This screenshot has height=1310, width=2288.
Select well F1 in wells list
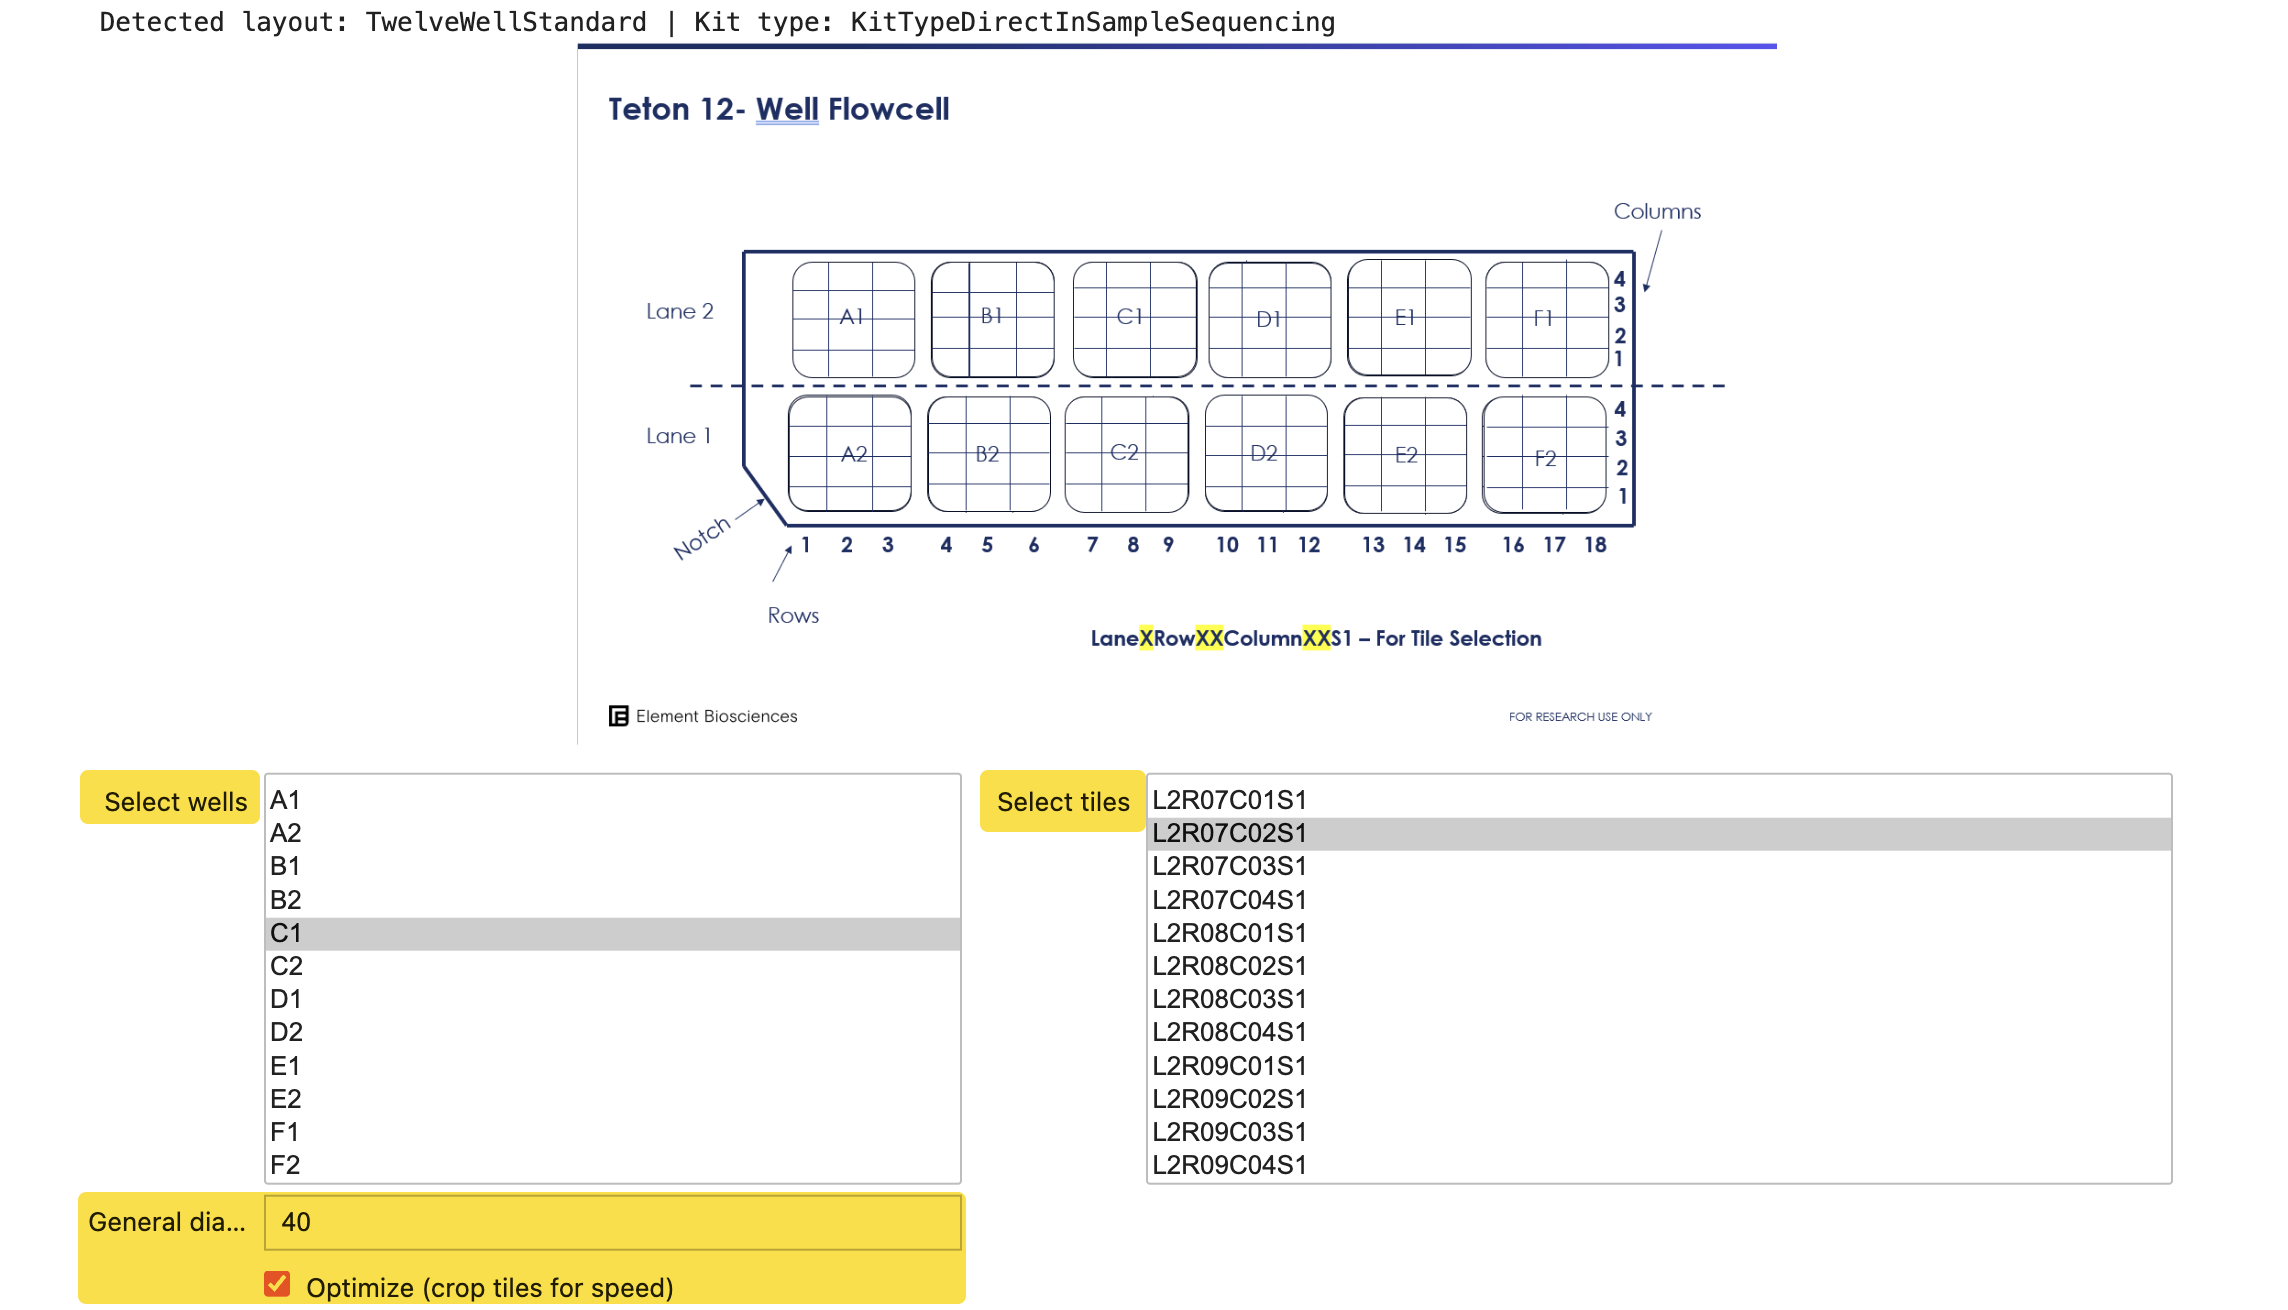point(613,1132)
